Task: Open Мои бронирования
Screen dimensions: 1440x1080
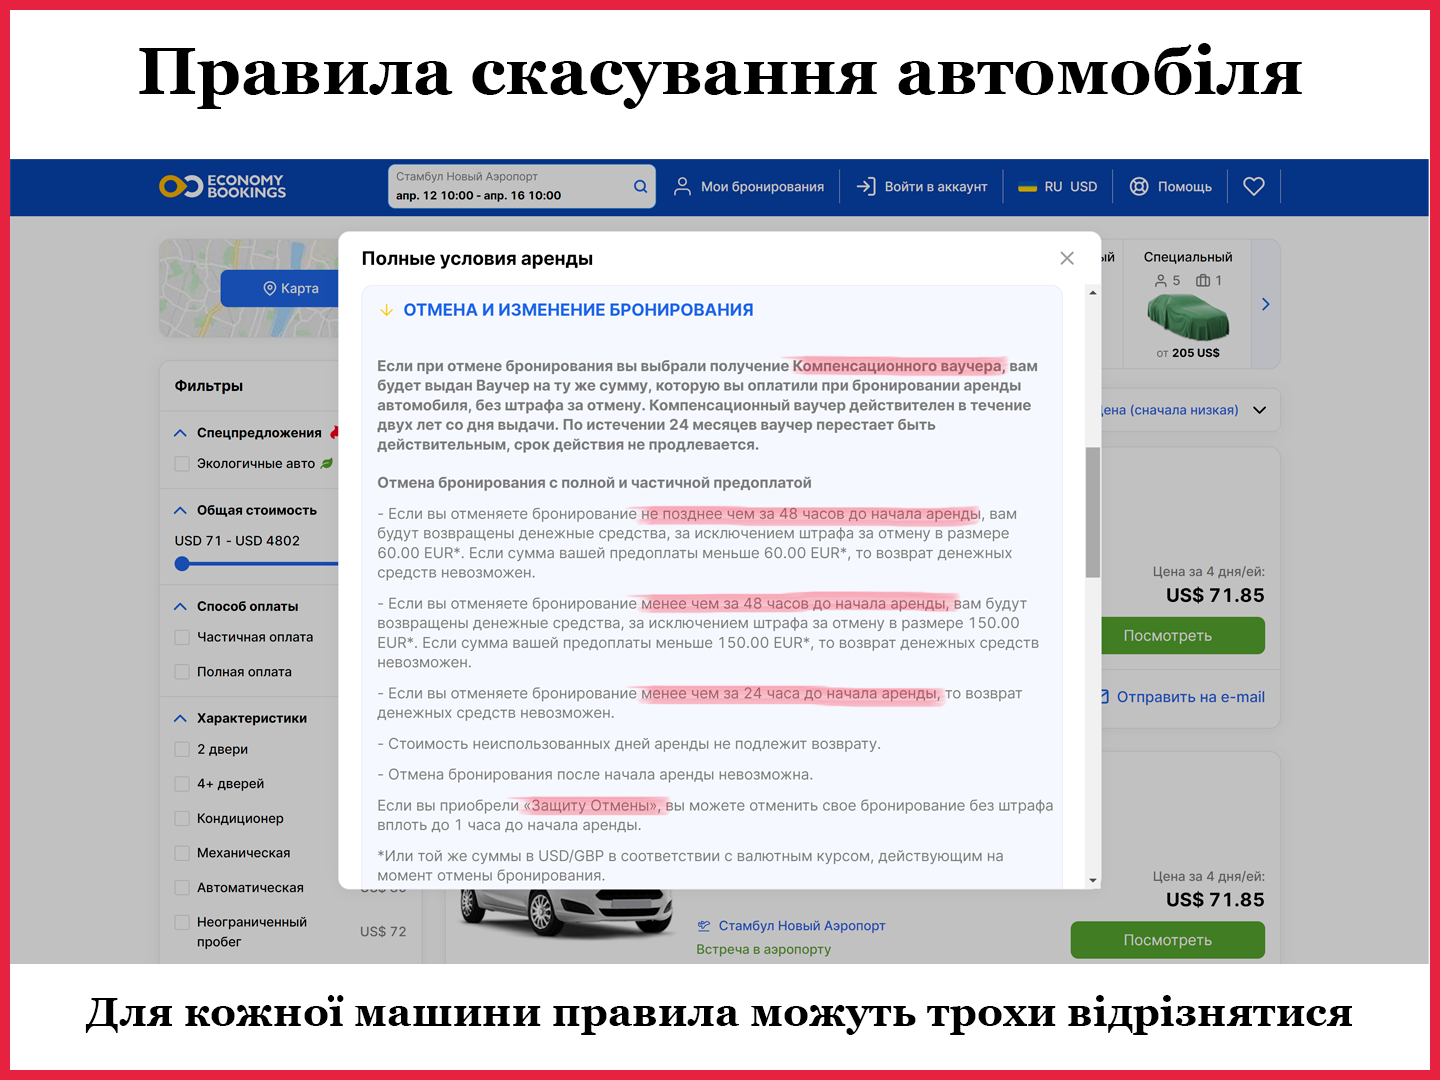Action: click(748, 186)
